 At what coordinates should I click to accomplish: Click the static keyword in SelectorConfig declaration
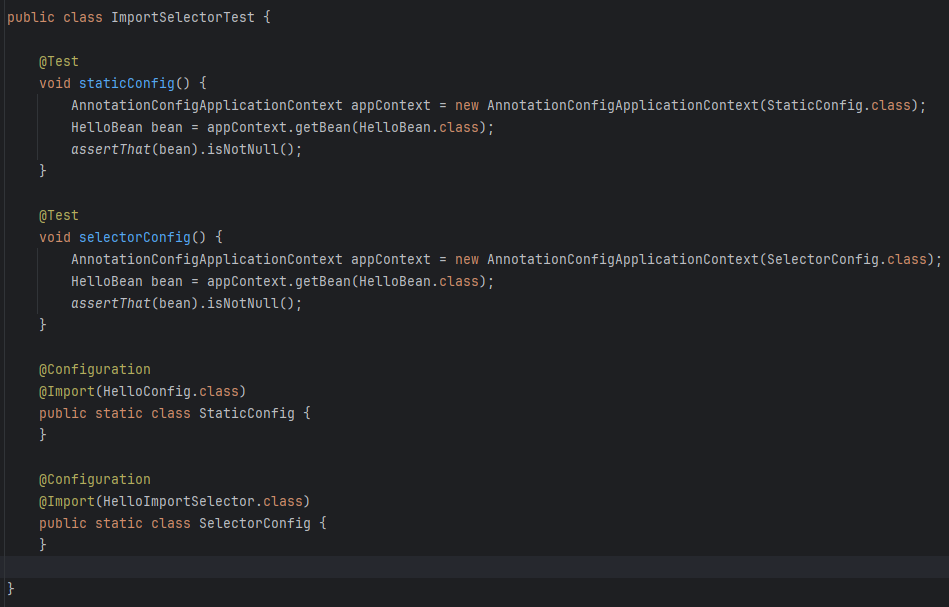(x=119, y=523)
